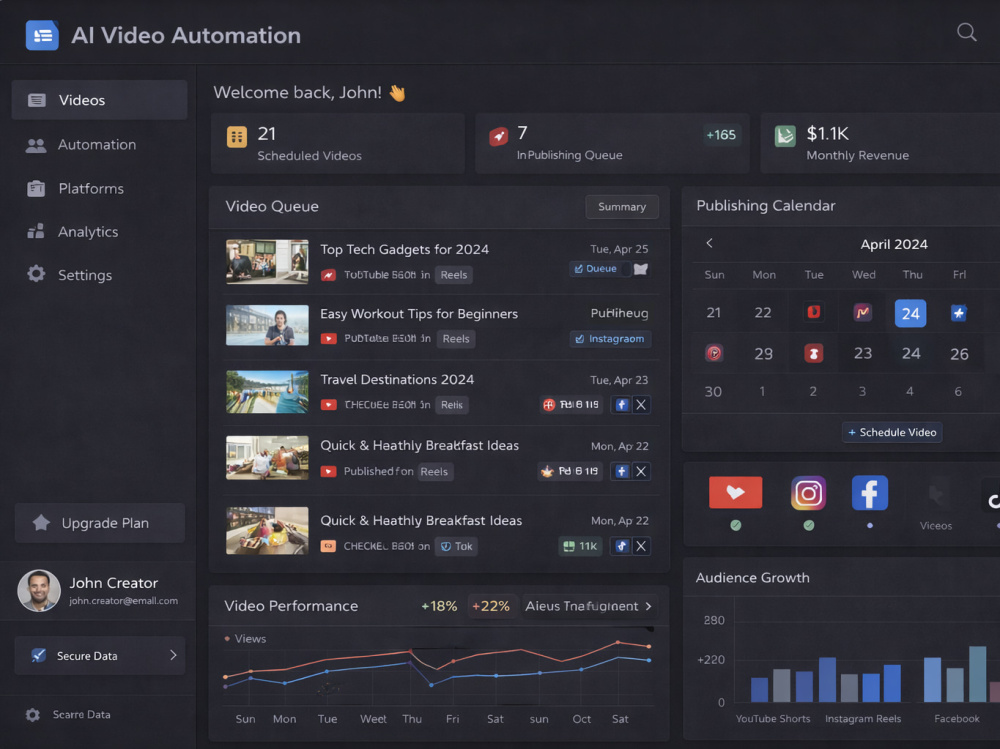
Task: Click orange platform icon on the Tok row
Action: [328, 546]
